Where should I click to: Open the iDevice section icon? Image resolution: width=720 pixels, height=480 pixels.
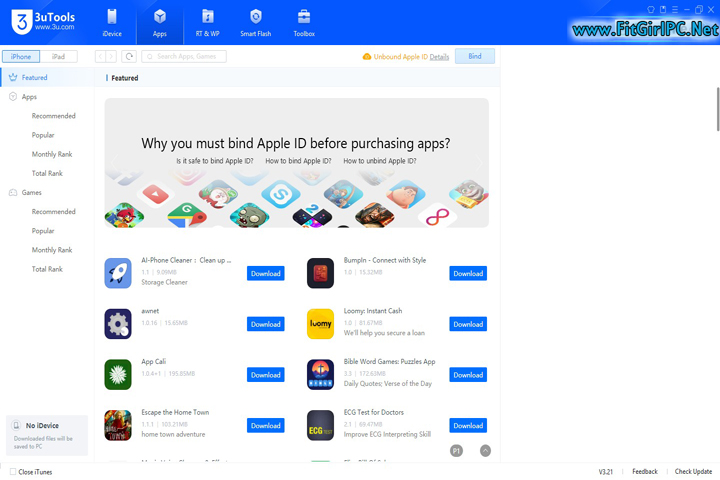[111, 17]
